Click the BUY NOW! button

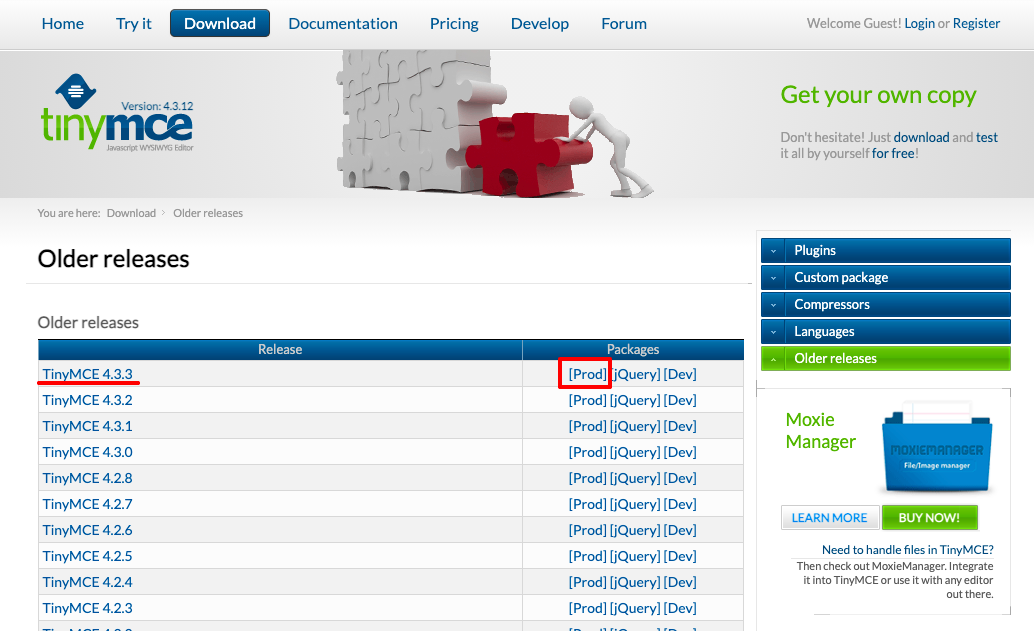coord(929,517)
